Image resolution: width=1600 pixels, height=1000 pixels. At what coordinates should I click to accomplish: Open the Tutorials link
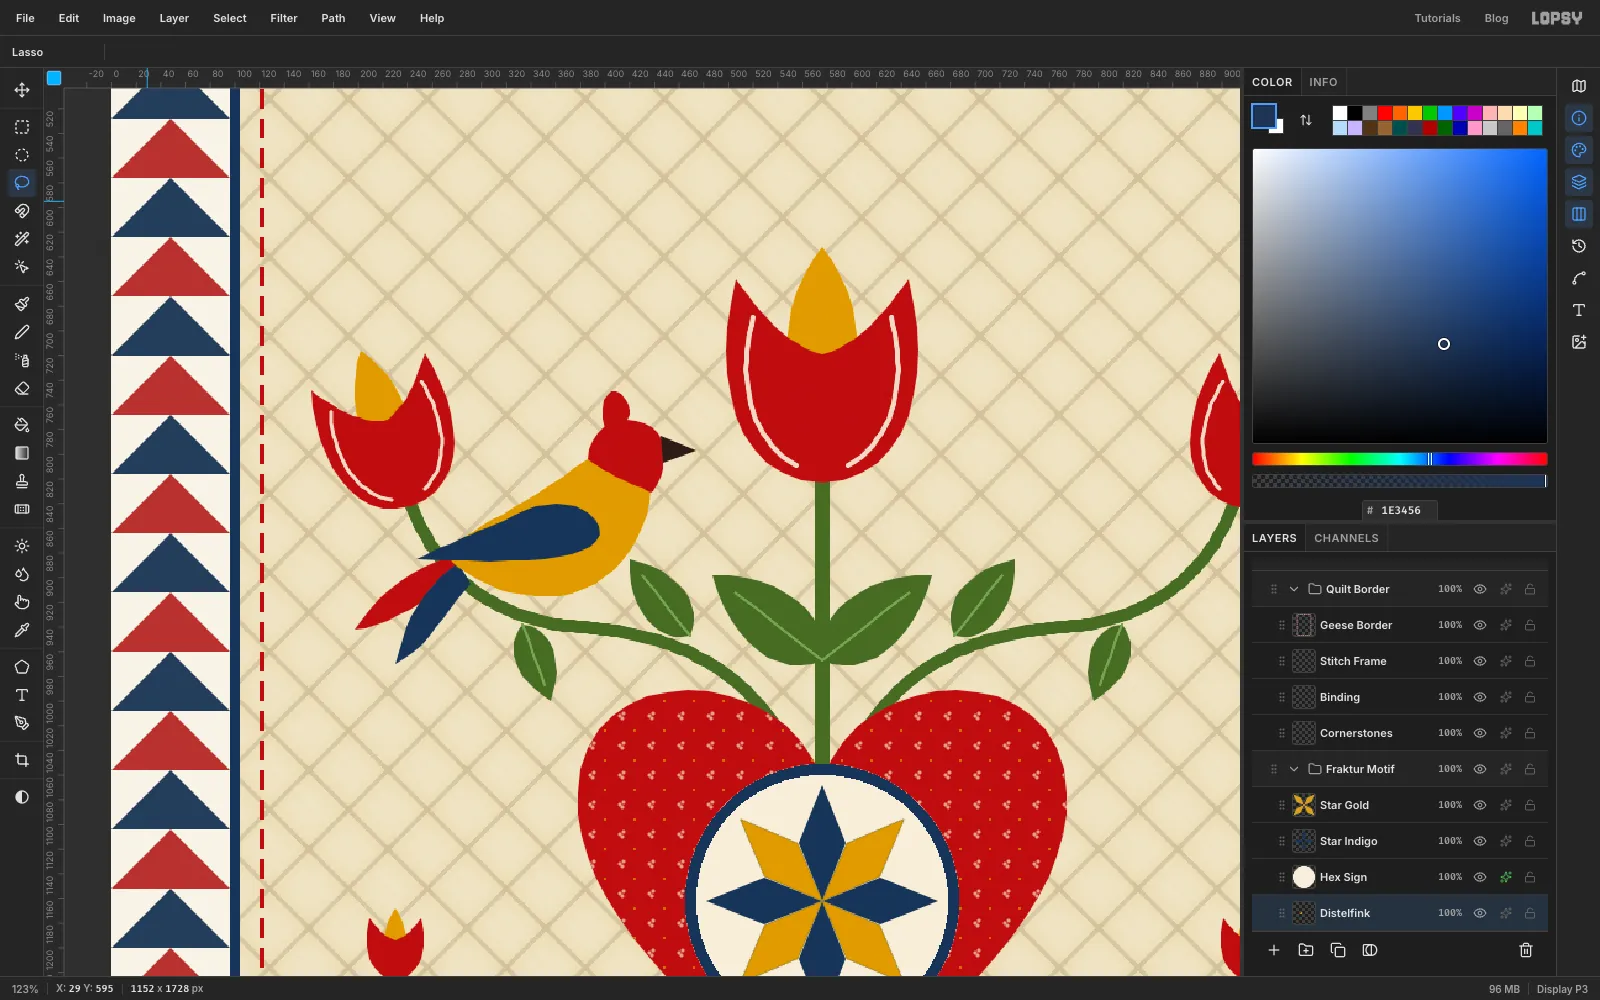[x=1437, y=18]
